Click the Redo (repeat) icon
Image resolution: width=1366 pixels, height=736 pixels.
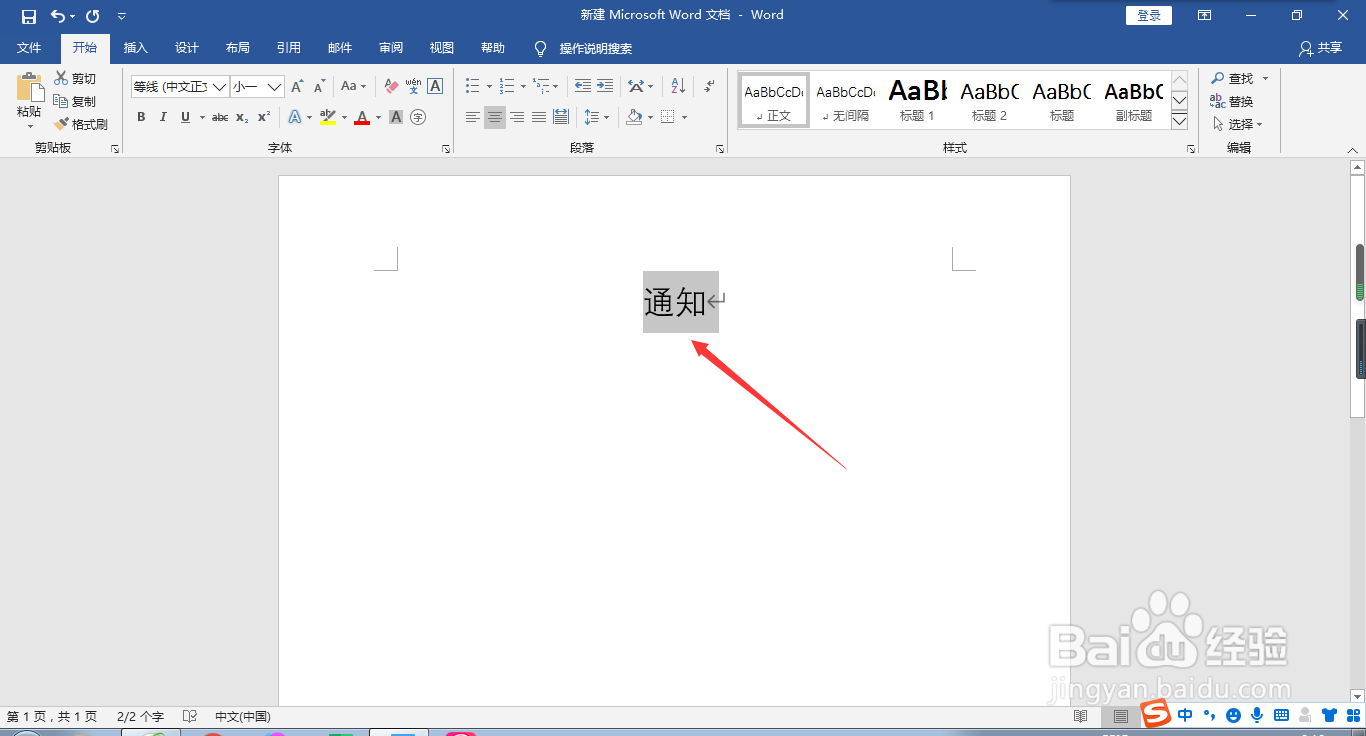pyautogui.click(x=93, y=16)
